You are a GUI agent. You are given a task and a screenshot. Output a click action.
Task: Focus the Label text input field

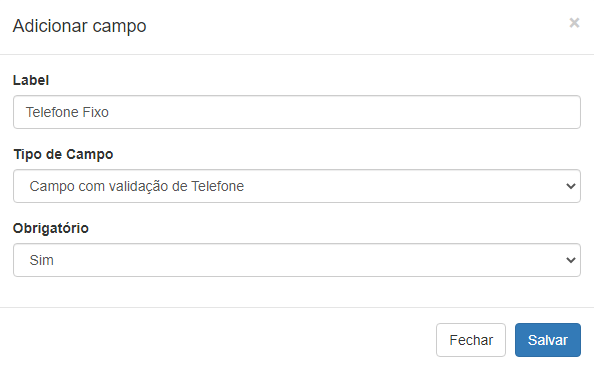[297, 112]
